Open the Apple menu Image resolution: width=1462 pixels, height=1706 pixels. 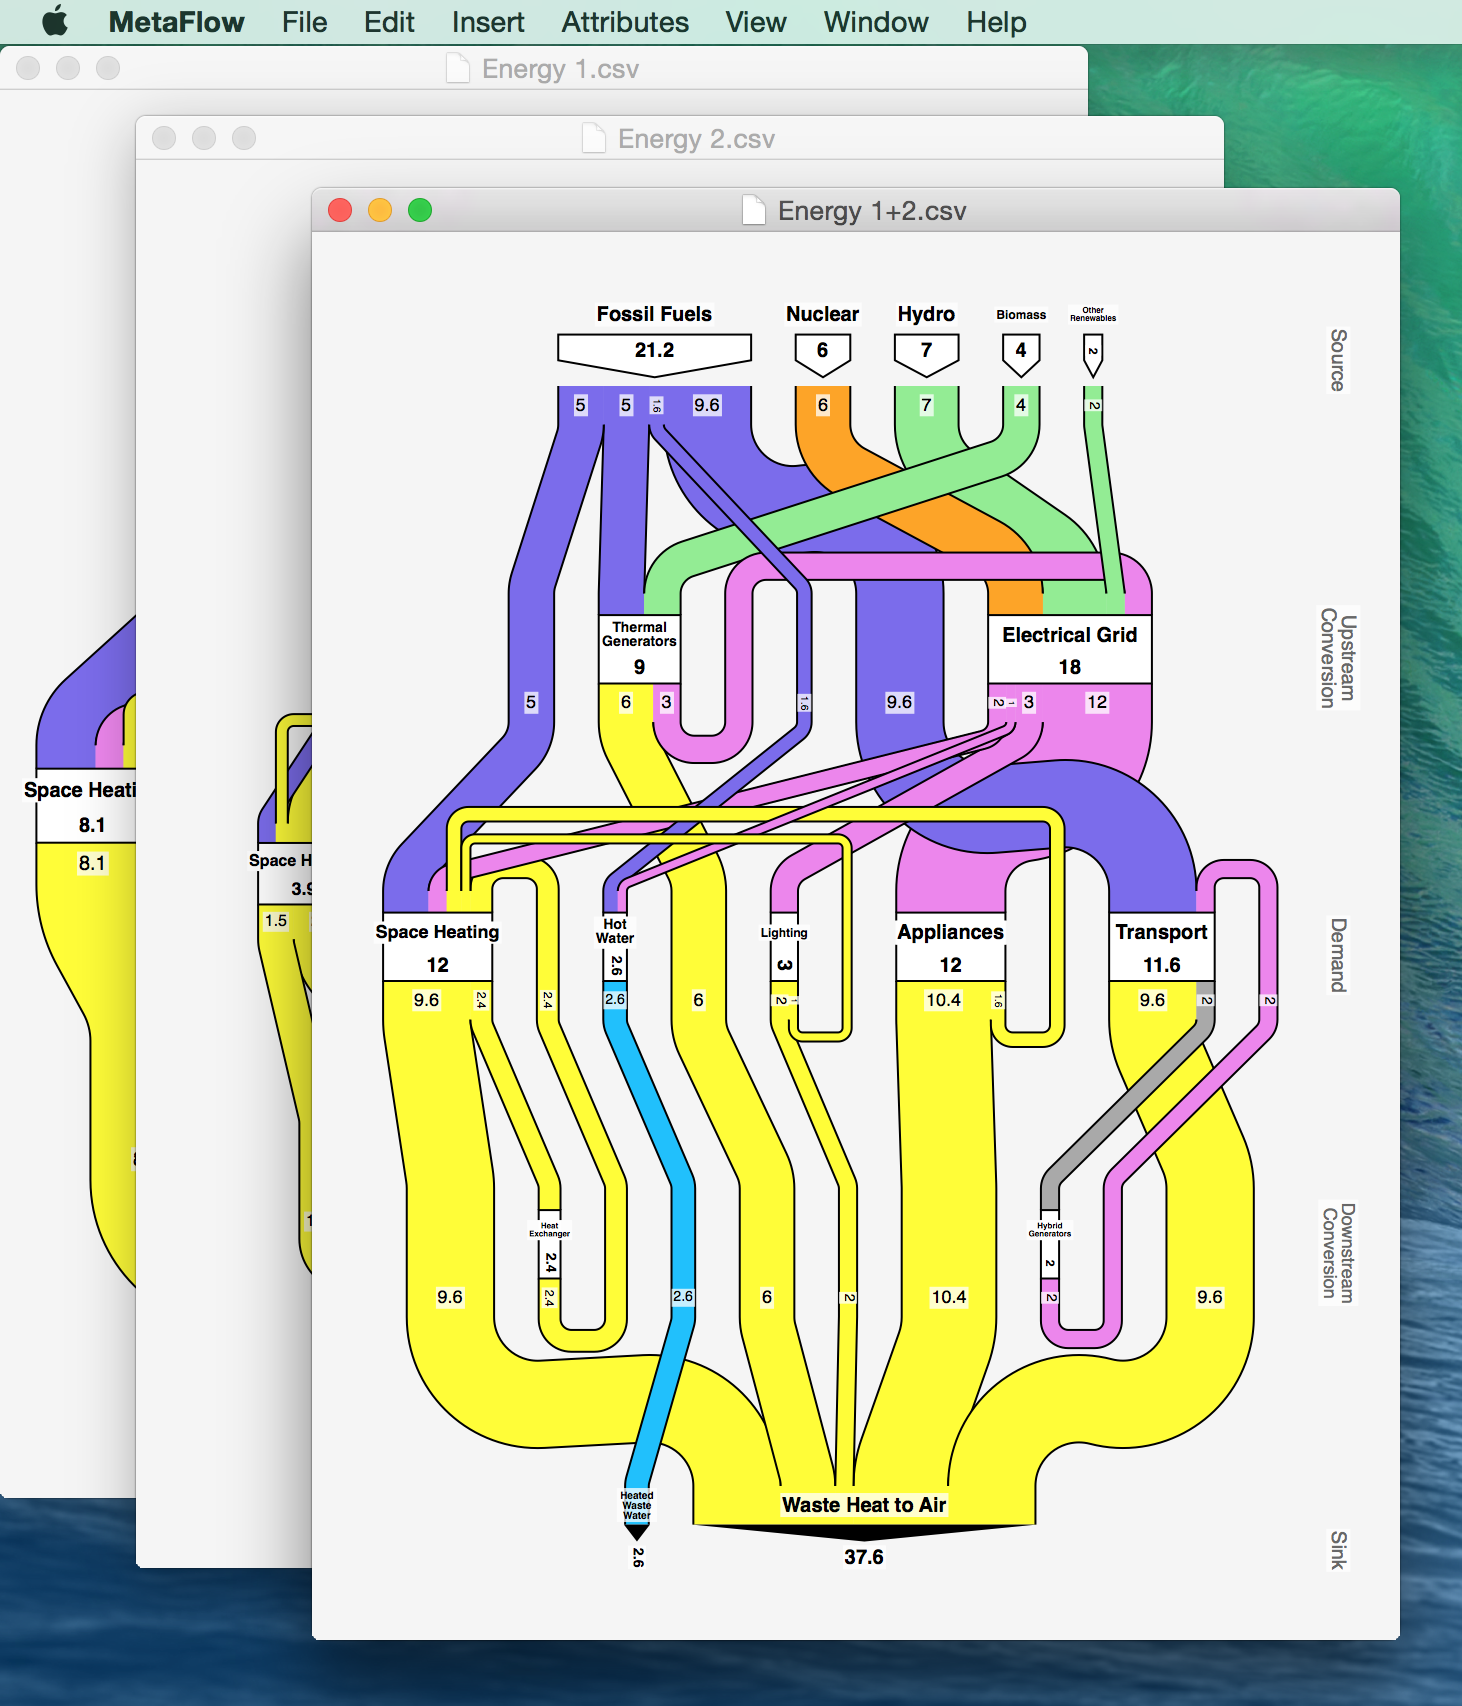coord(55,21)
